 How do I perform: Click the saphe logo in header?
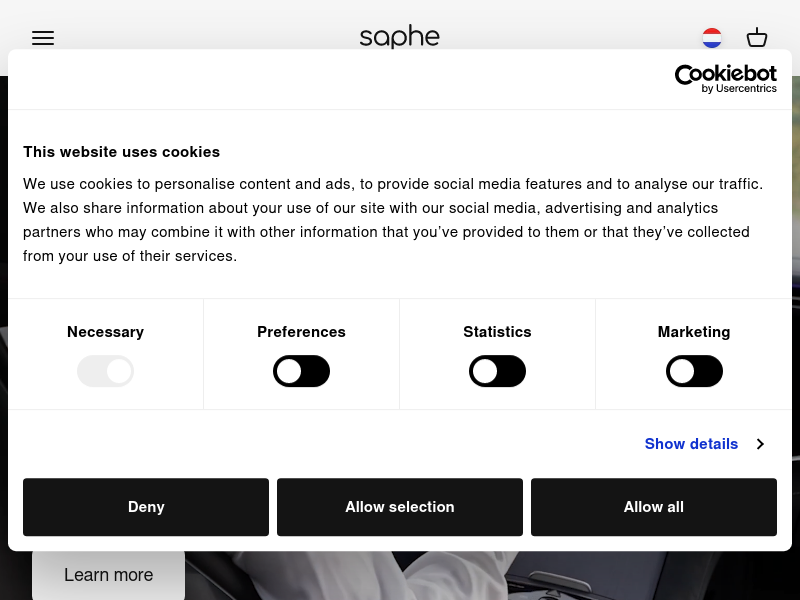[399, 37]
